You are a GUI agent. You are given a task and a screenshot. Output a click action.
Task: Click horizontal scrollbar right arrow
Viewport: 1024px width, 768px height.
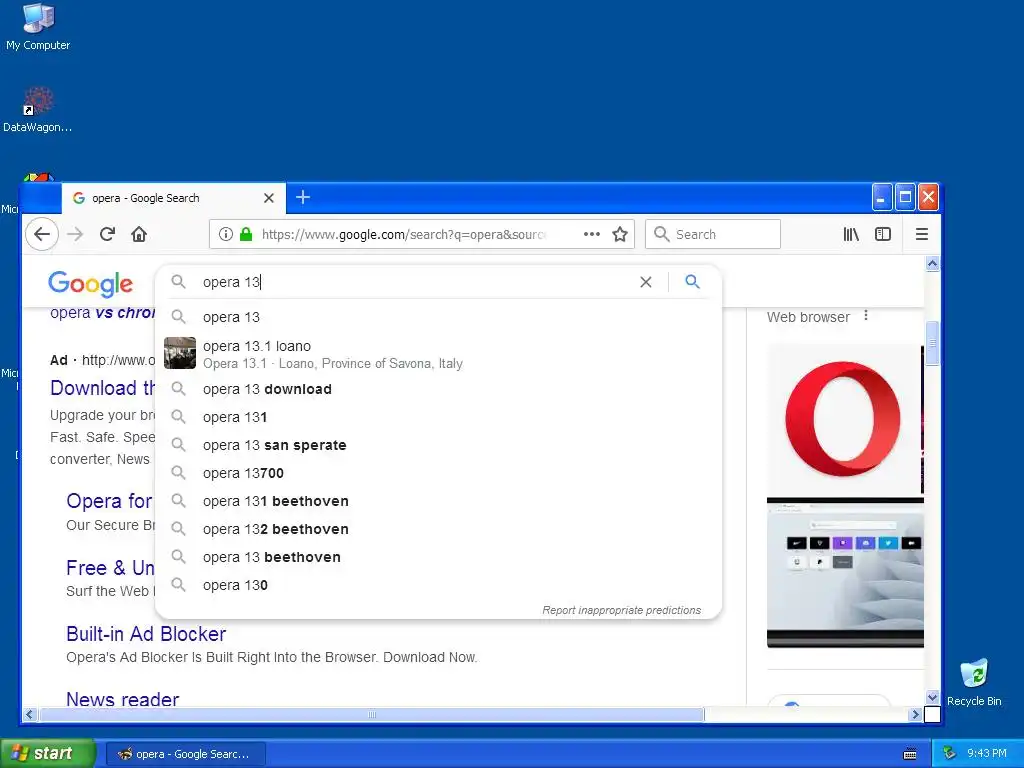[915, 714]
